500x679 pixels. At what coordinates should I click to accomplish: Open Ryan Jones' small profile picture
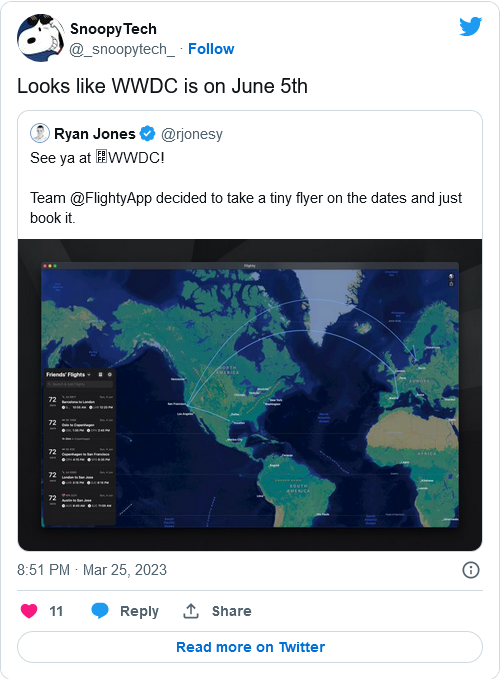click(x=40, y=133)
